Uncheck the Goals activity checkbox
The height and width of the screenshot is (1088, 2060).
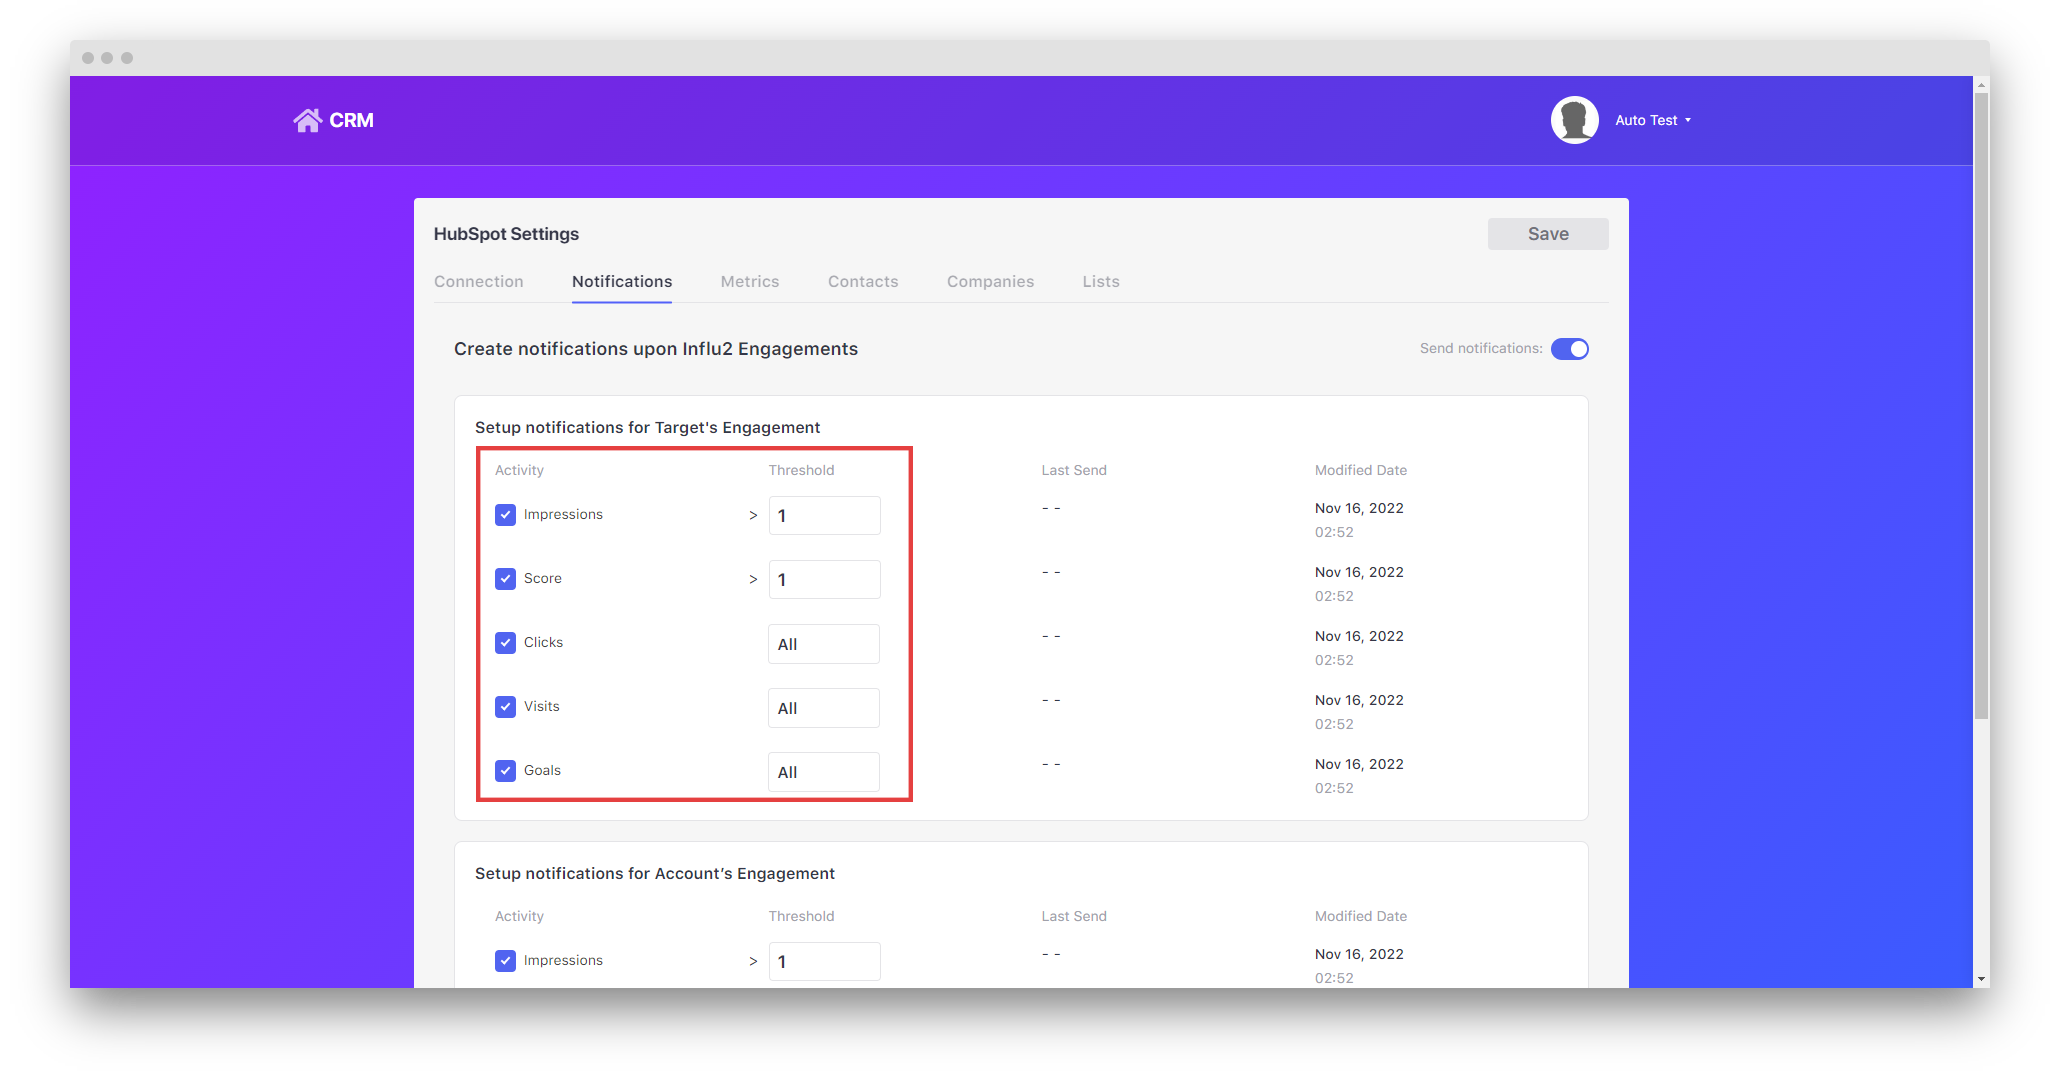point(505,770)
